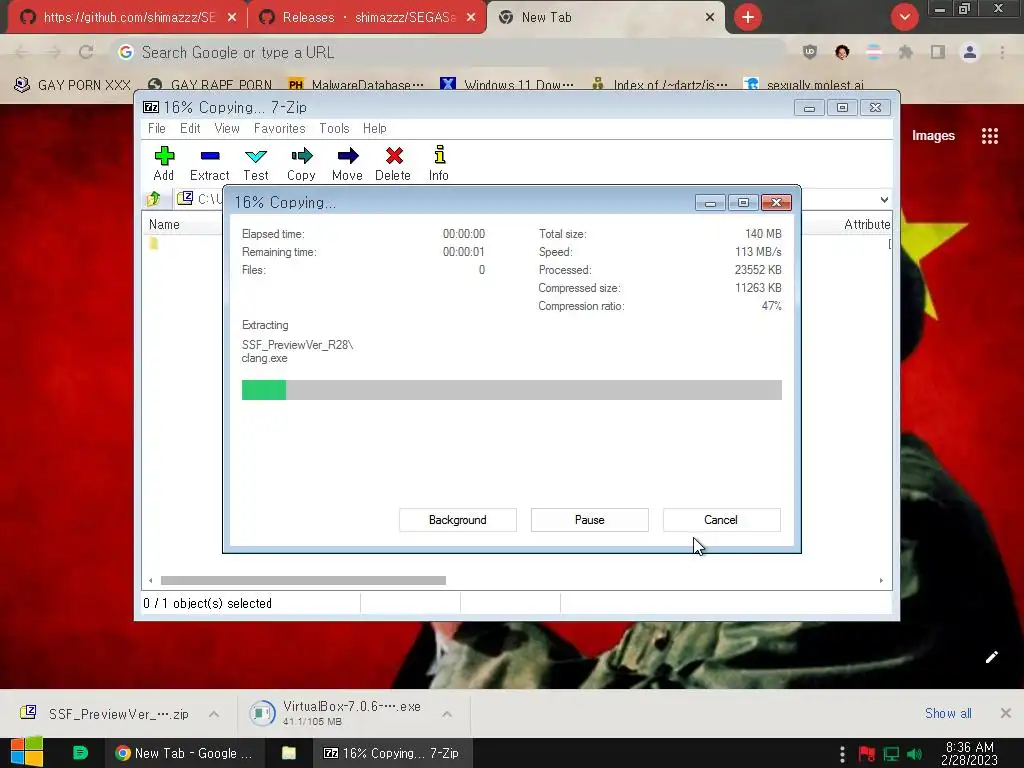Reload the page in Chrome

[x=86, y=52]
